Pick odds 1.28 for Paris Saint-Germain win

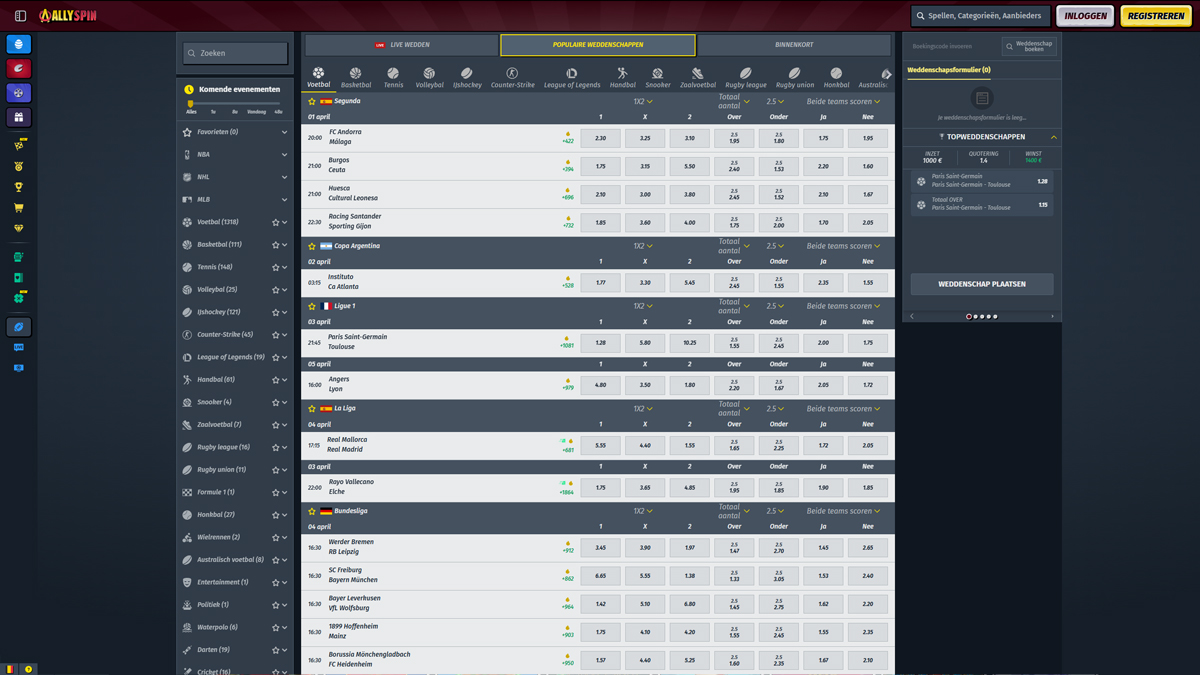[x=600, y=343]
